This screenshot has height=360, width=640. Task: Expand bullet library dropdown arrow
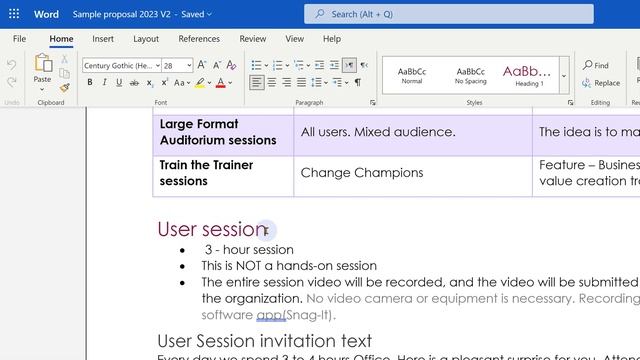(266, 65)
